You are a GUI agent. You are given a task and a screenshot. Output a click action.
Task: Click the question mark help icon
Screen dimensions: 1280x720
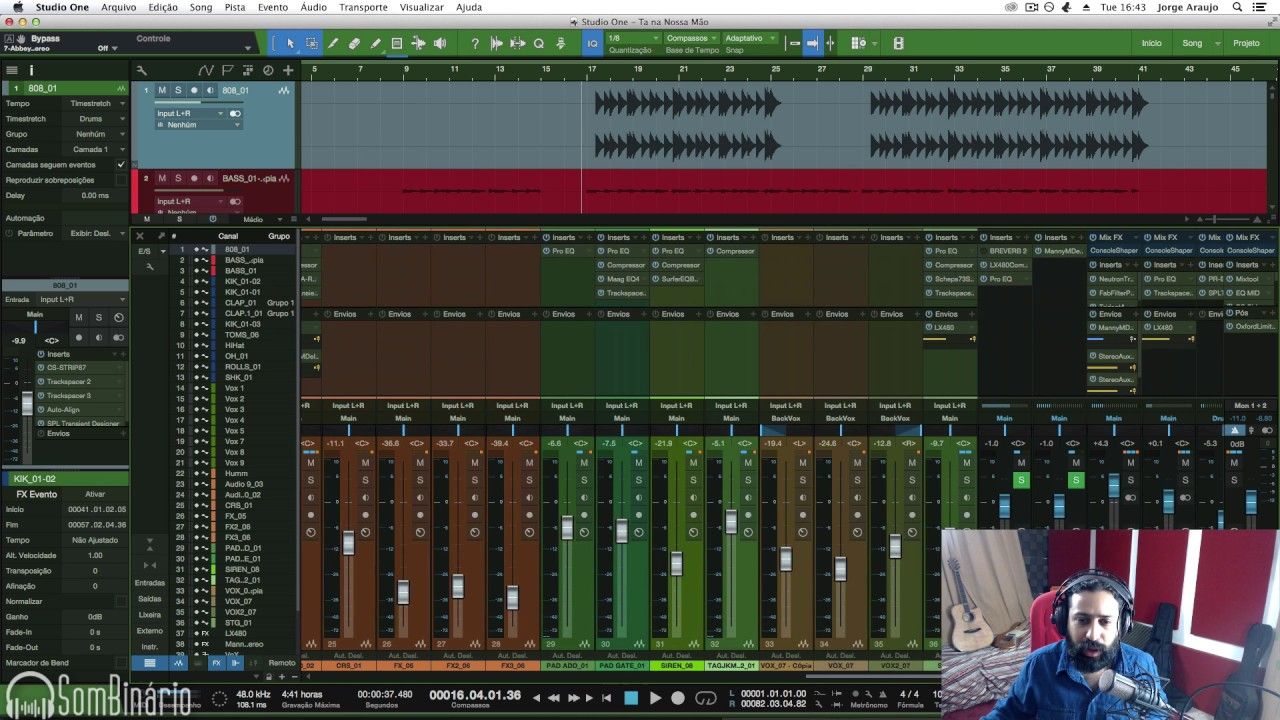point(475,43)
